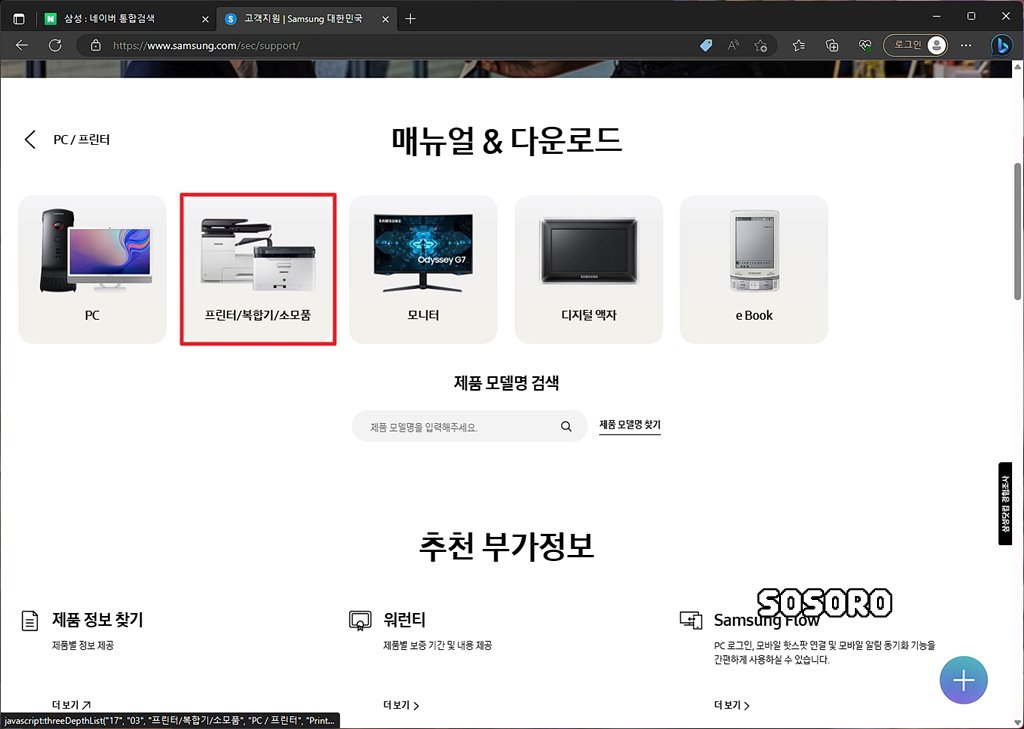Activate the read aloud icon
This screenshot has height=729, width=1024.
pyautogui.click(x=733, y=46)
